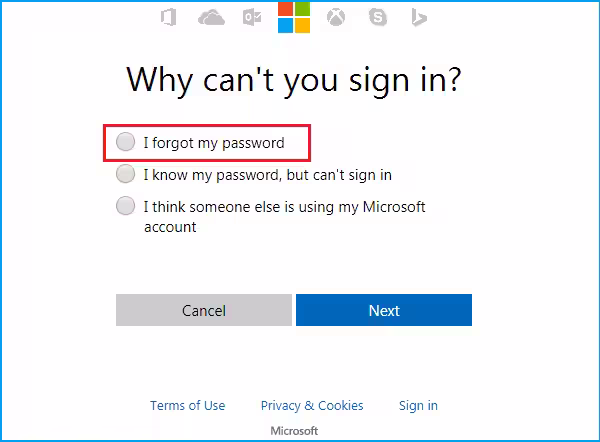Viewport: 600px width, 442px height.
Task: Follow the Sign in link
Action: (418, 405)
